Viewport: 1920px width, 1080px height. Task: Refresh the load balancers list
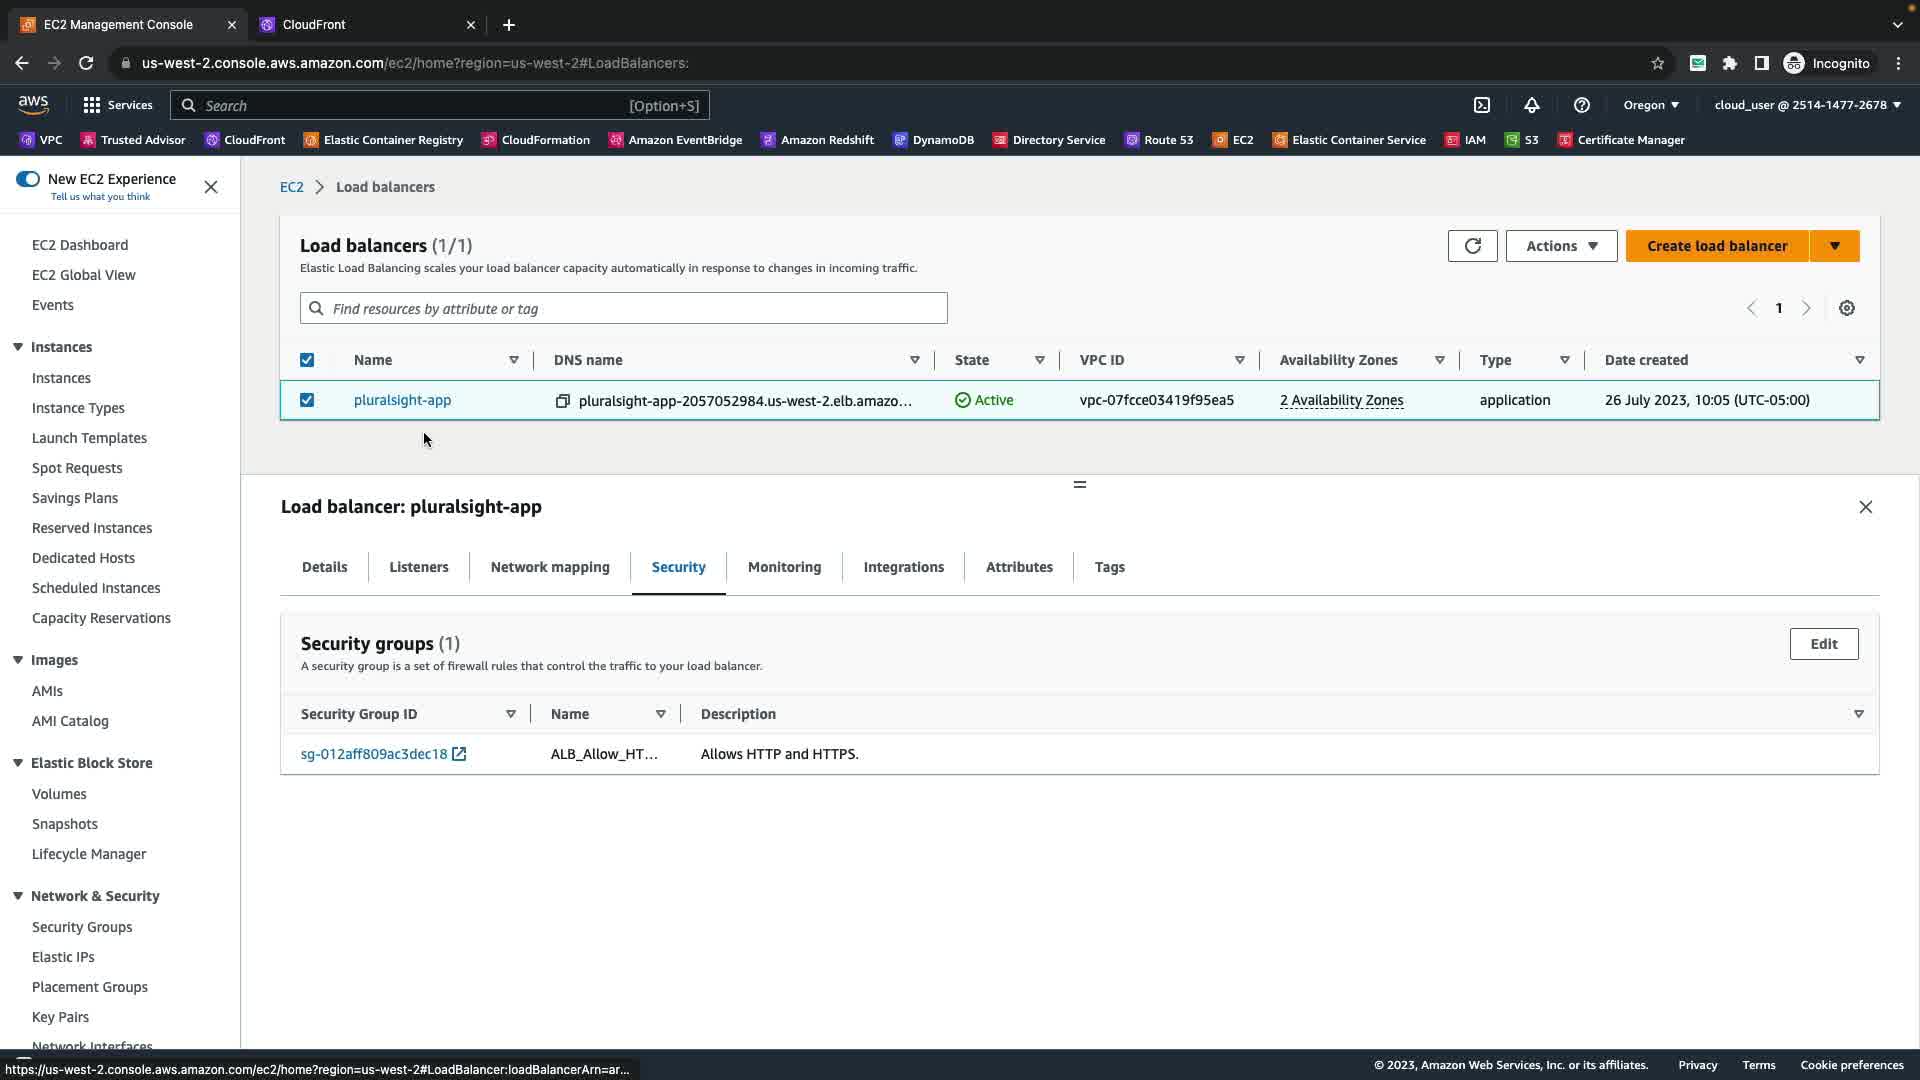(x=1472, y=246)
